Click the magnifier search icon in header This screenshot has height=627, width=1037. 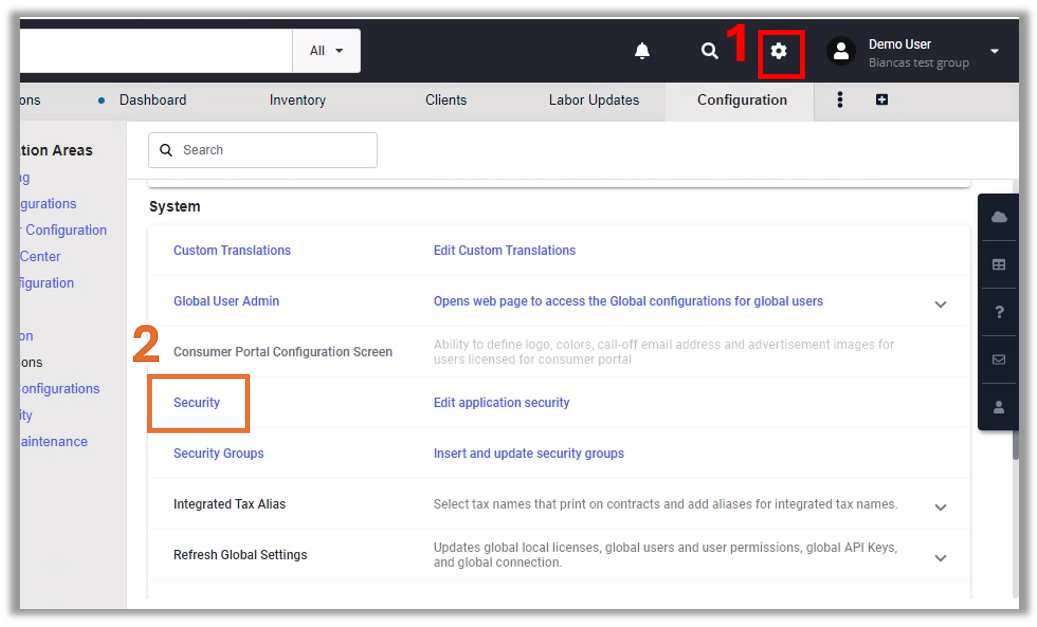click(x=709, y=51)
